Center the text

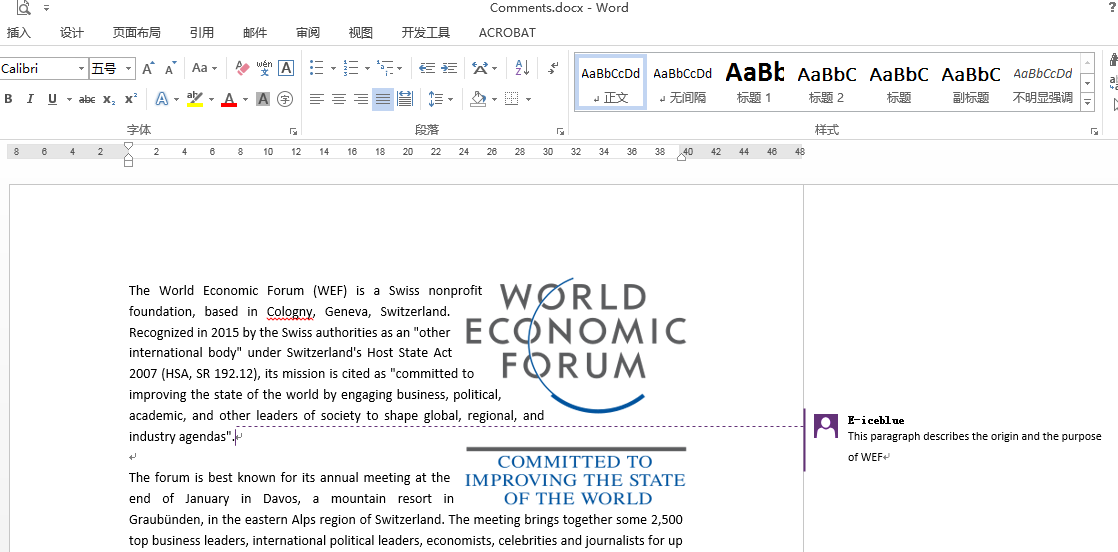(x=339, y=99)
